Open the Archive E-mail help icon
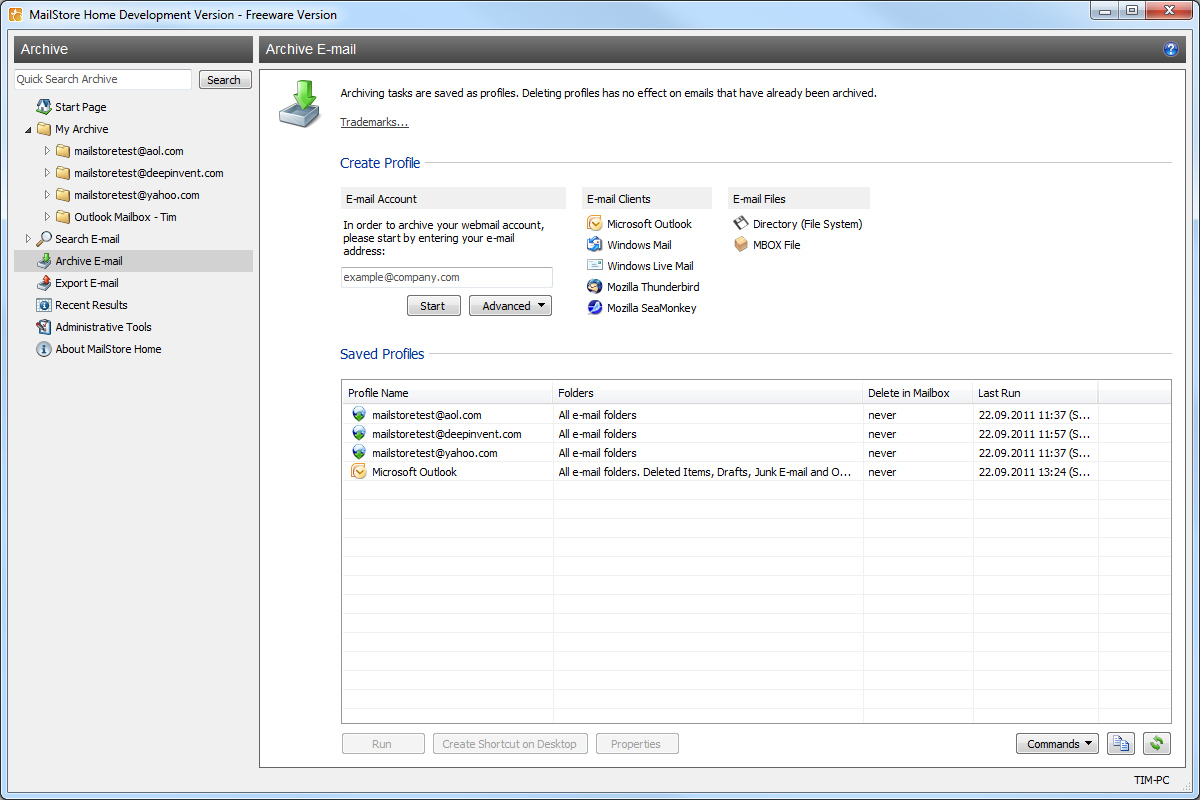This screenshot has height=800, width=1200. pyautogui.click(x=1170, y=48)
